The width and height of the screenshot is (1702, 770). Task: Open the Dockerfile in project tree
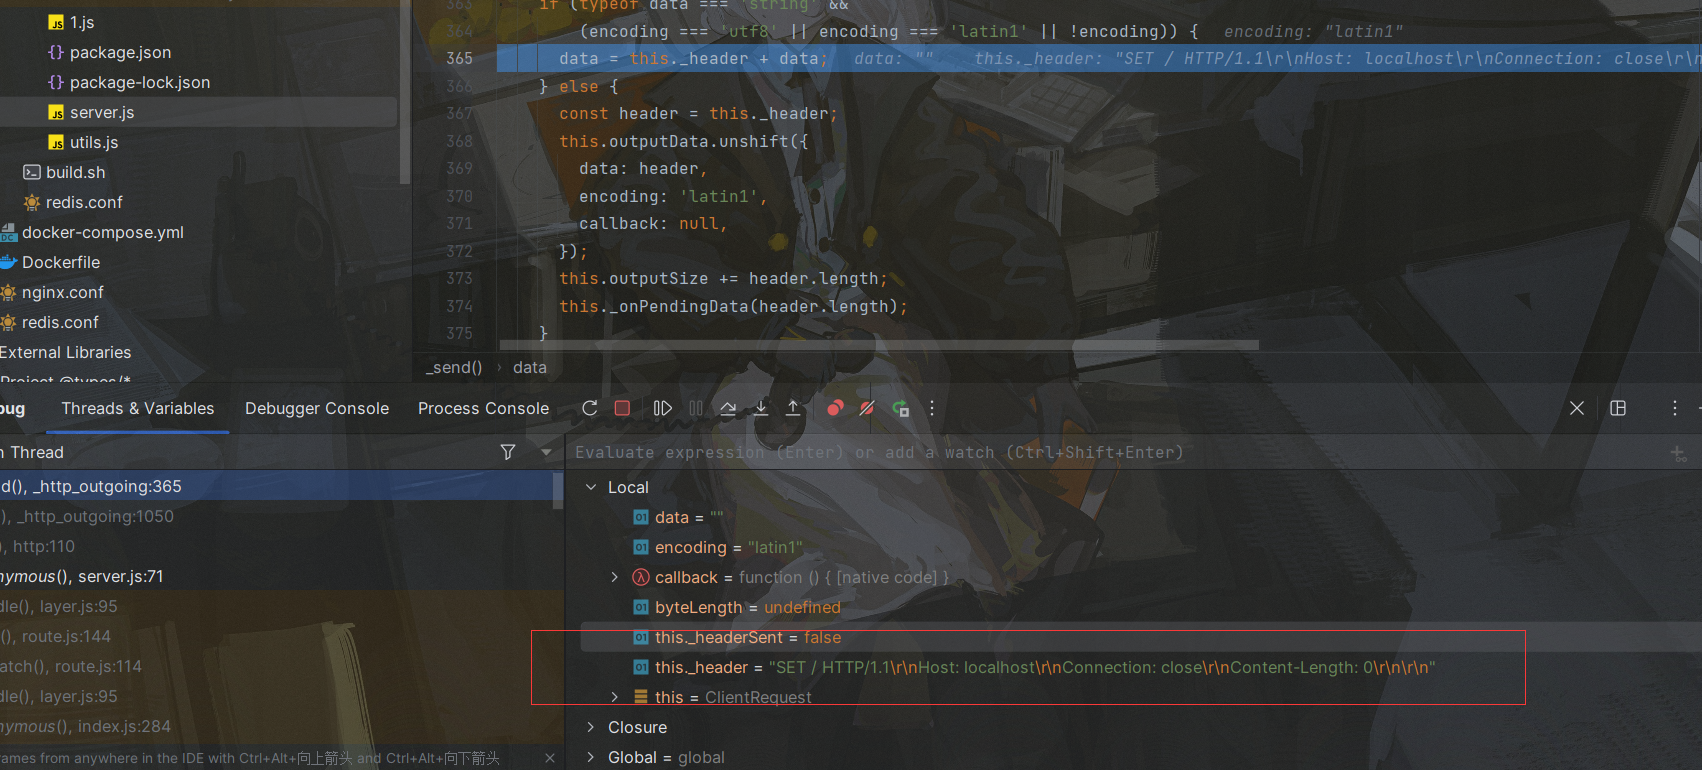pos(61,262)
